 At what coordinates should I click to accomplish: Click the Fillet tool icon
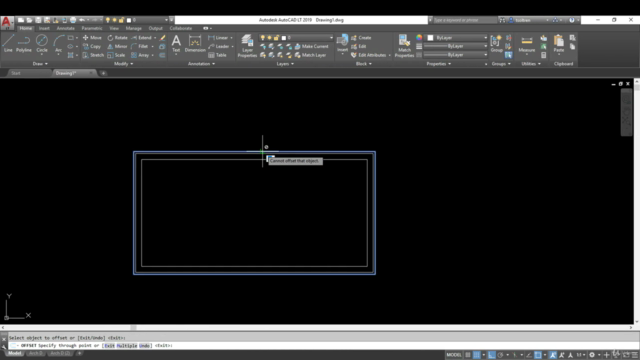coord(134,47)
